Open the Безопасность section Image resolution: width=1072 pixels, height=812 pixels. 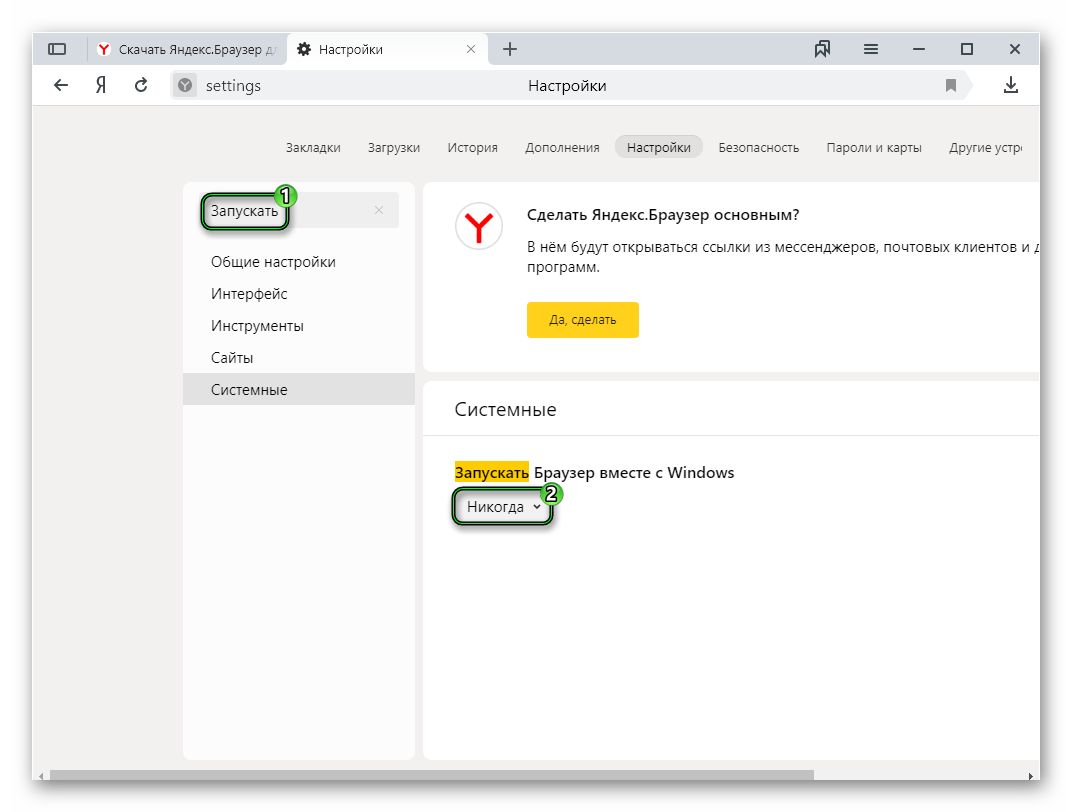(x=759, y=148)
